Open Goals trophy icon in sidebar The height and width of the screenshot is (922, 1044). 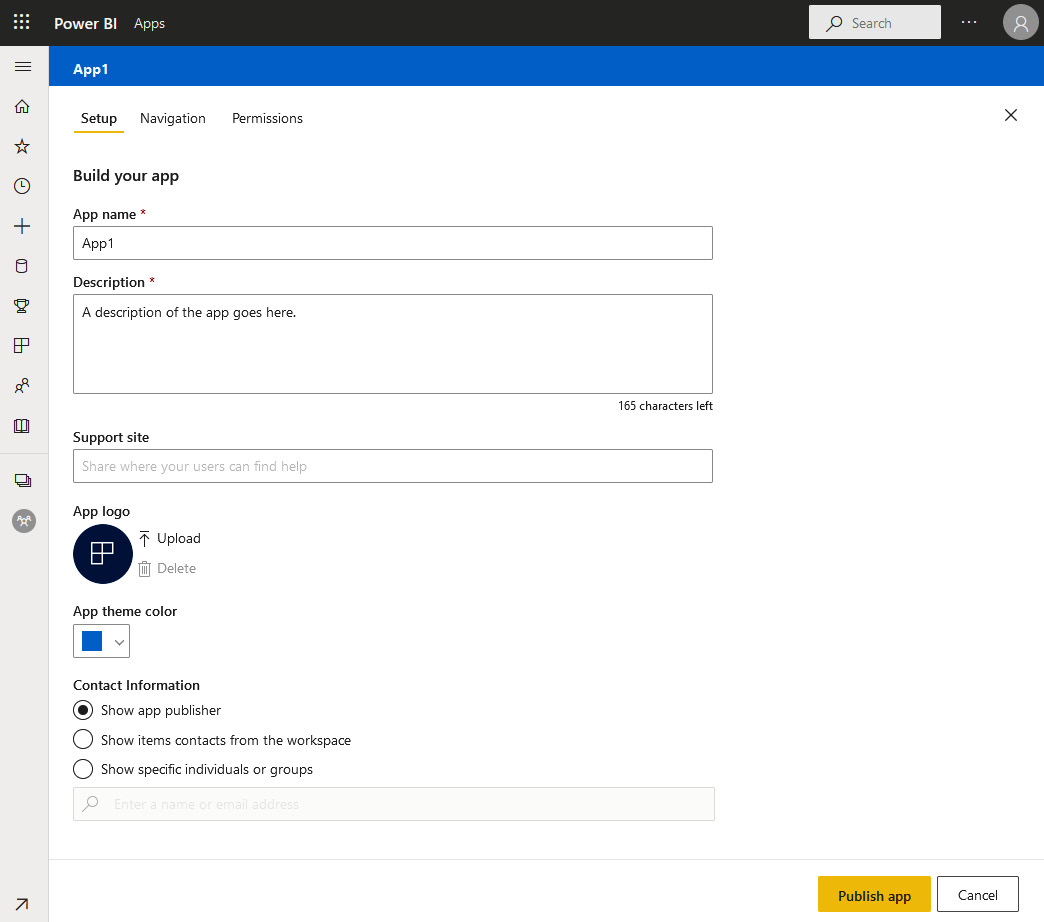click(x=22, y=306)
